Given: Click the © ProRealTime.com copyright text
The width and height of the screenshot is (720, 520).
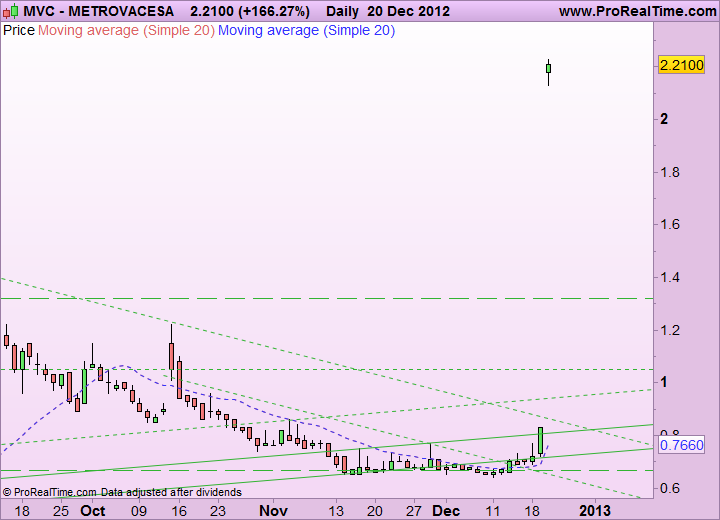Looking at the screenshot, I should (50, 492).
